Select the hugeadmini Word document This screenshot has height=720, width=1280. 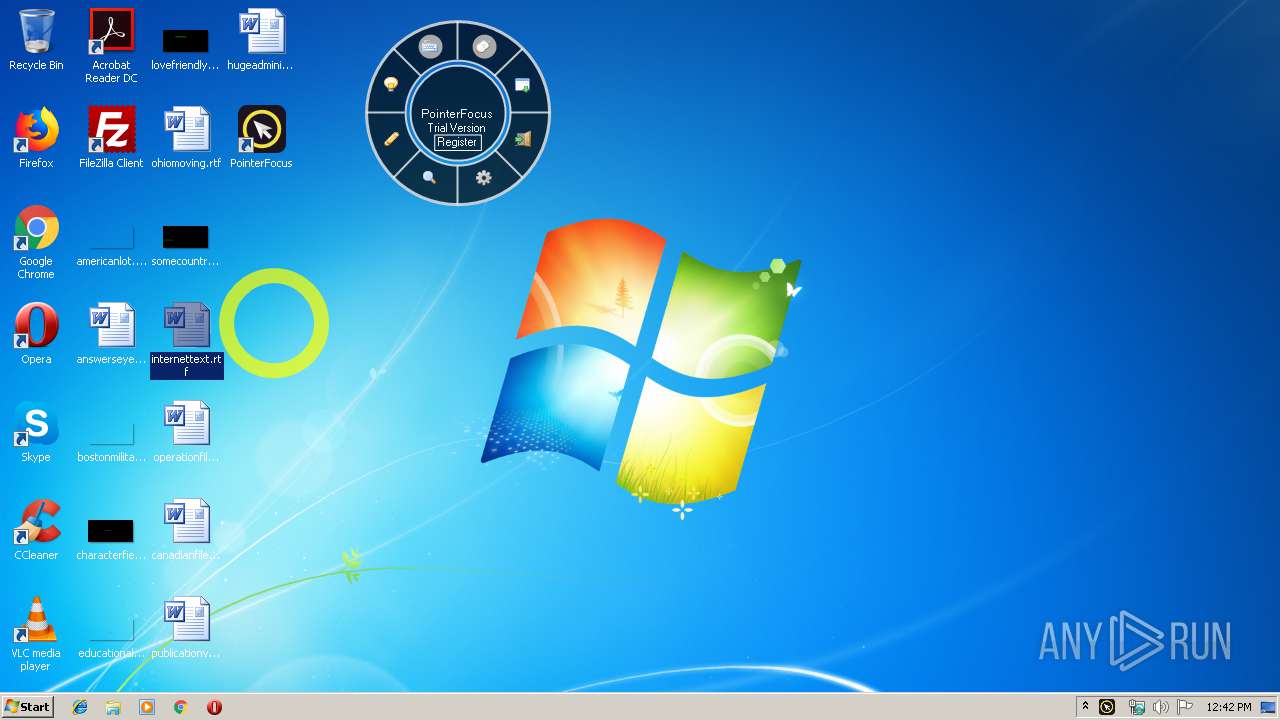pos(260,41)
